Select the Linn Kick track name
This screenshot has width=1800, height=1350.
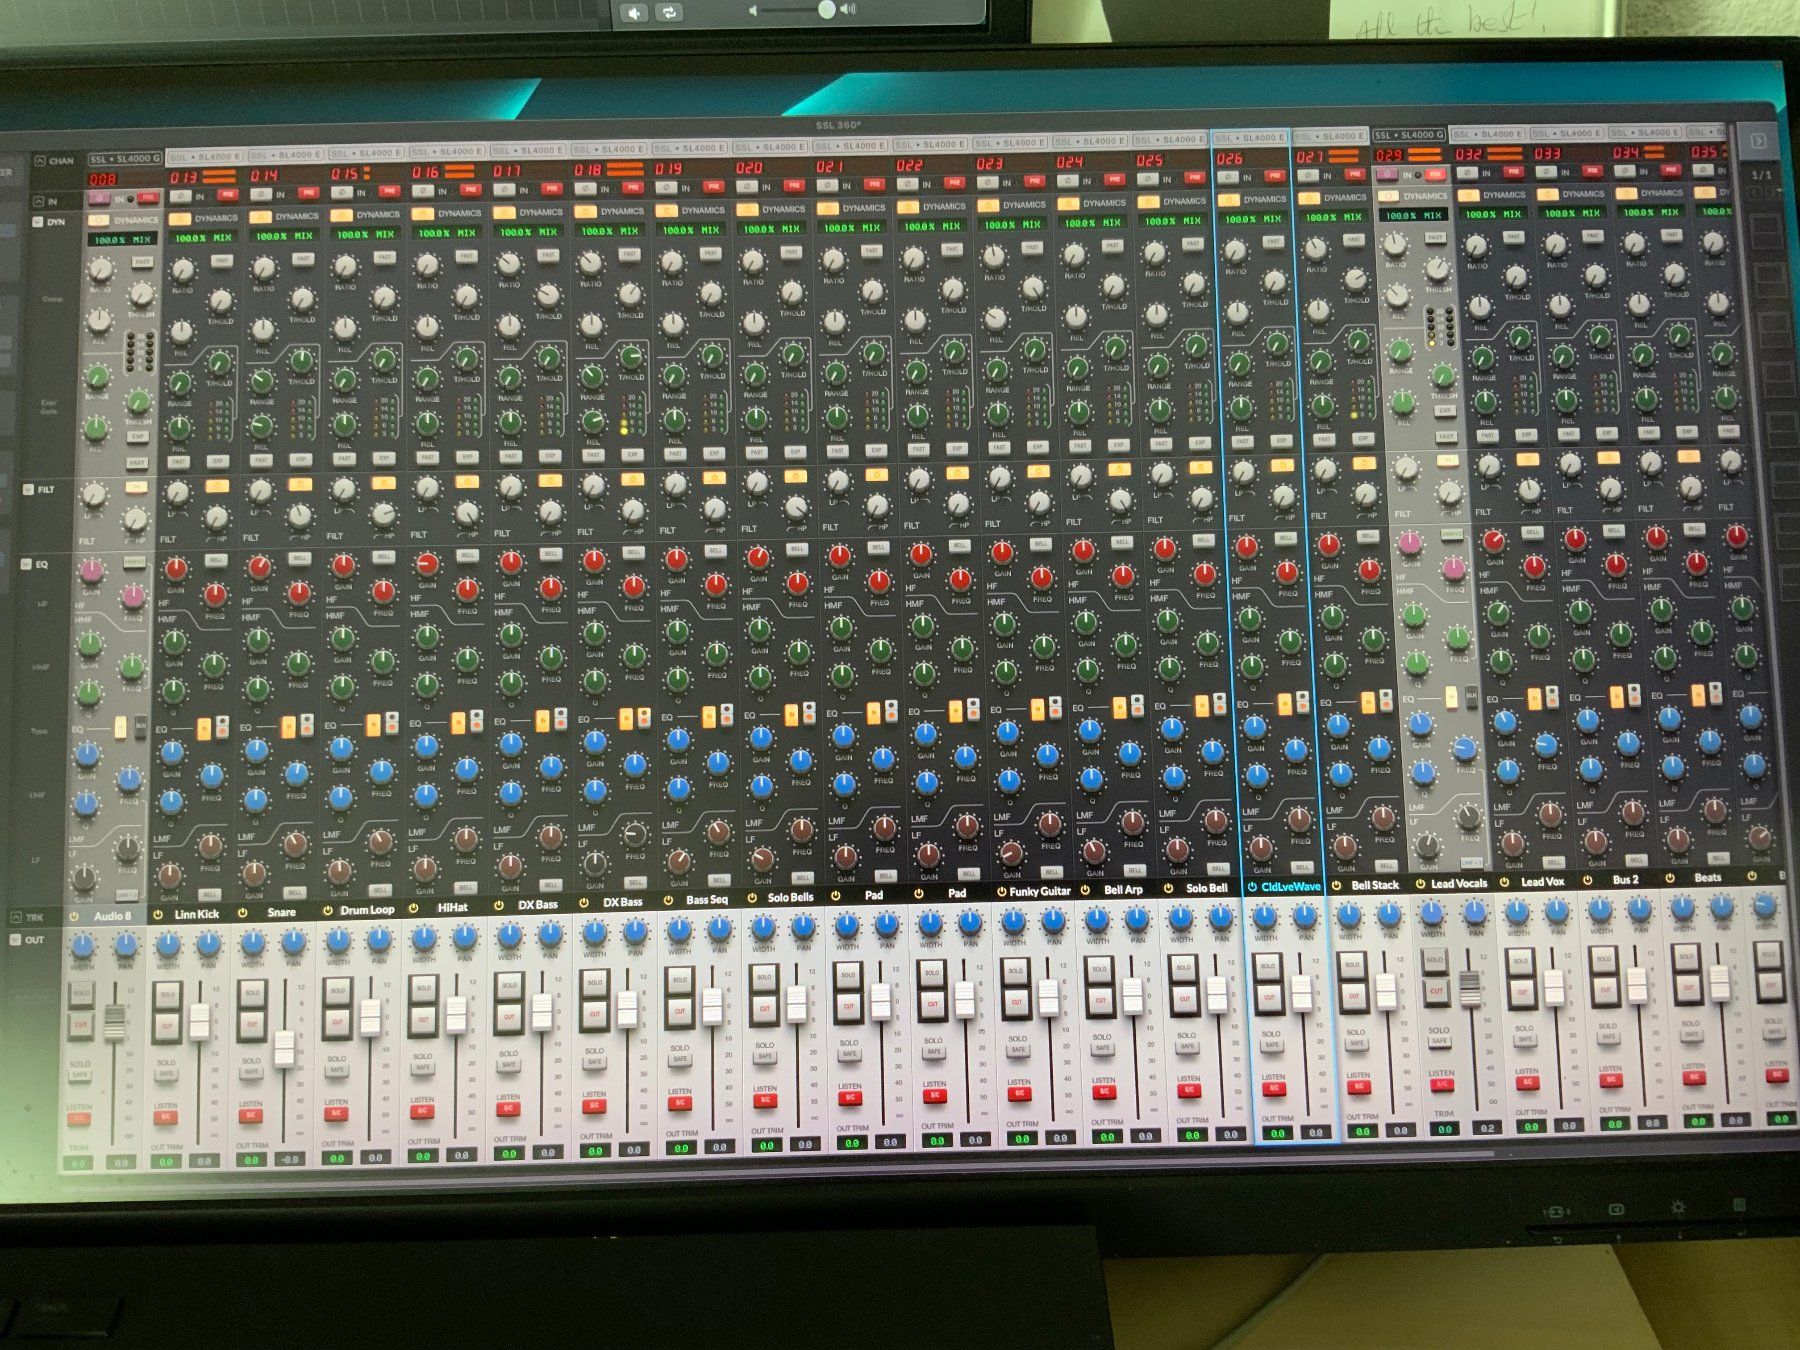(x=197, y=914)
